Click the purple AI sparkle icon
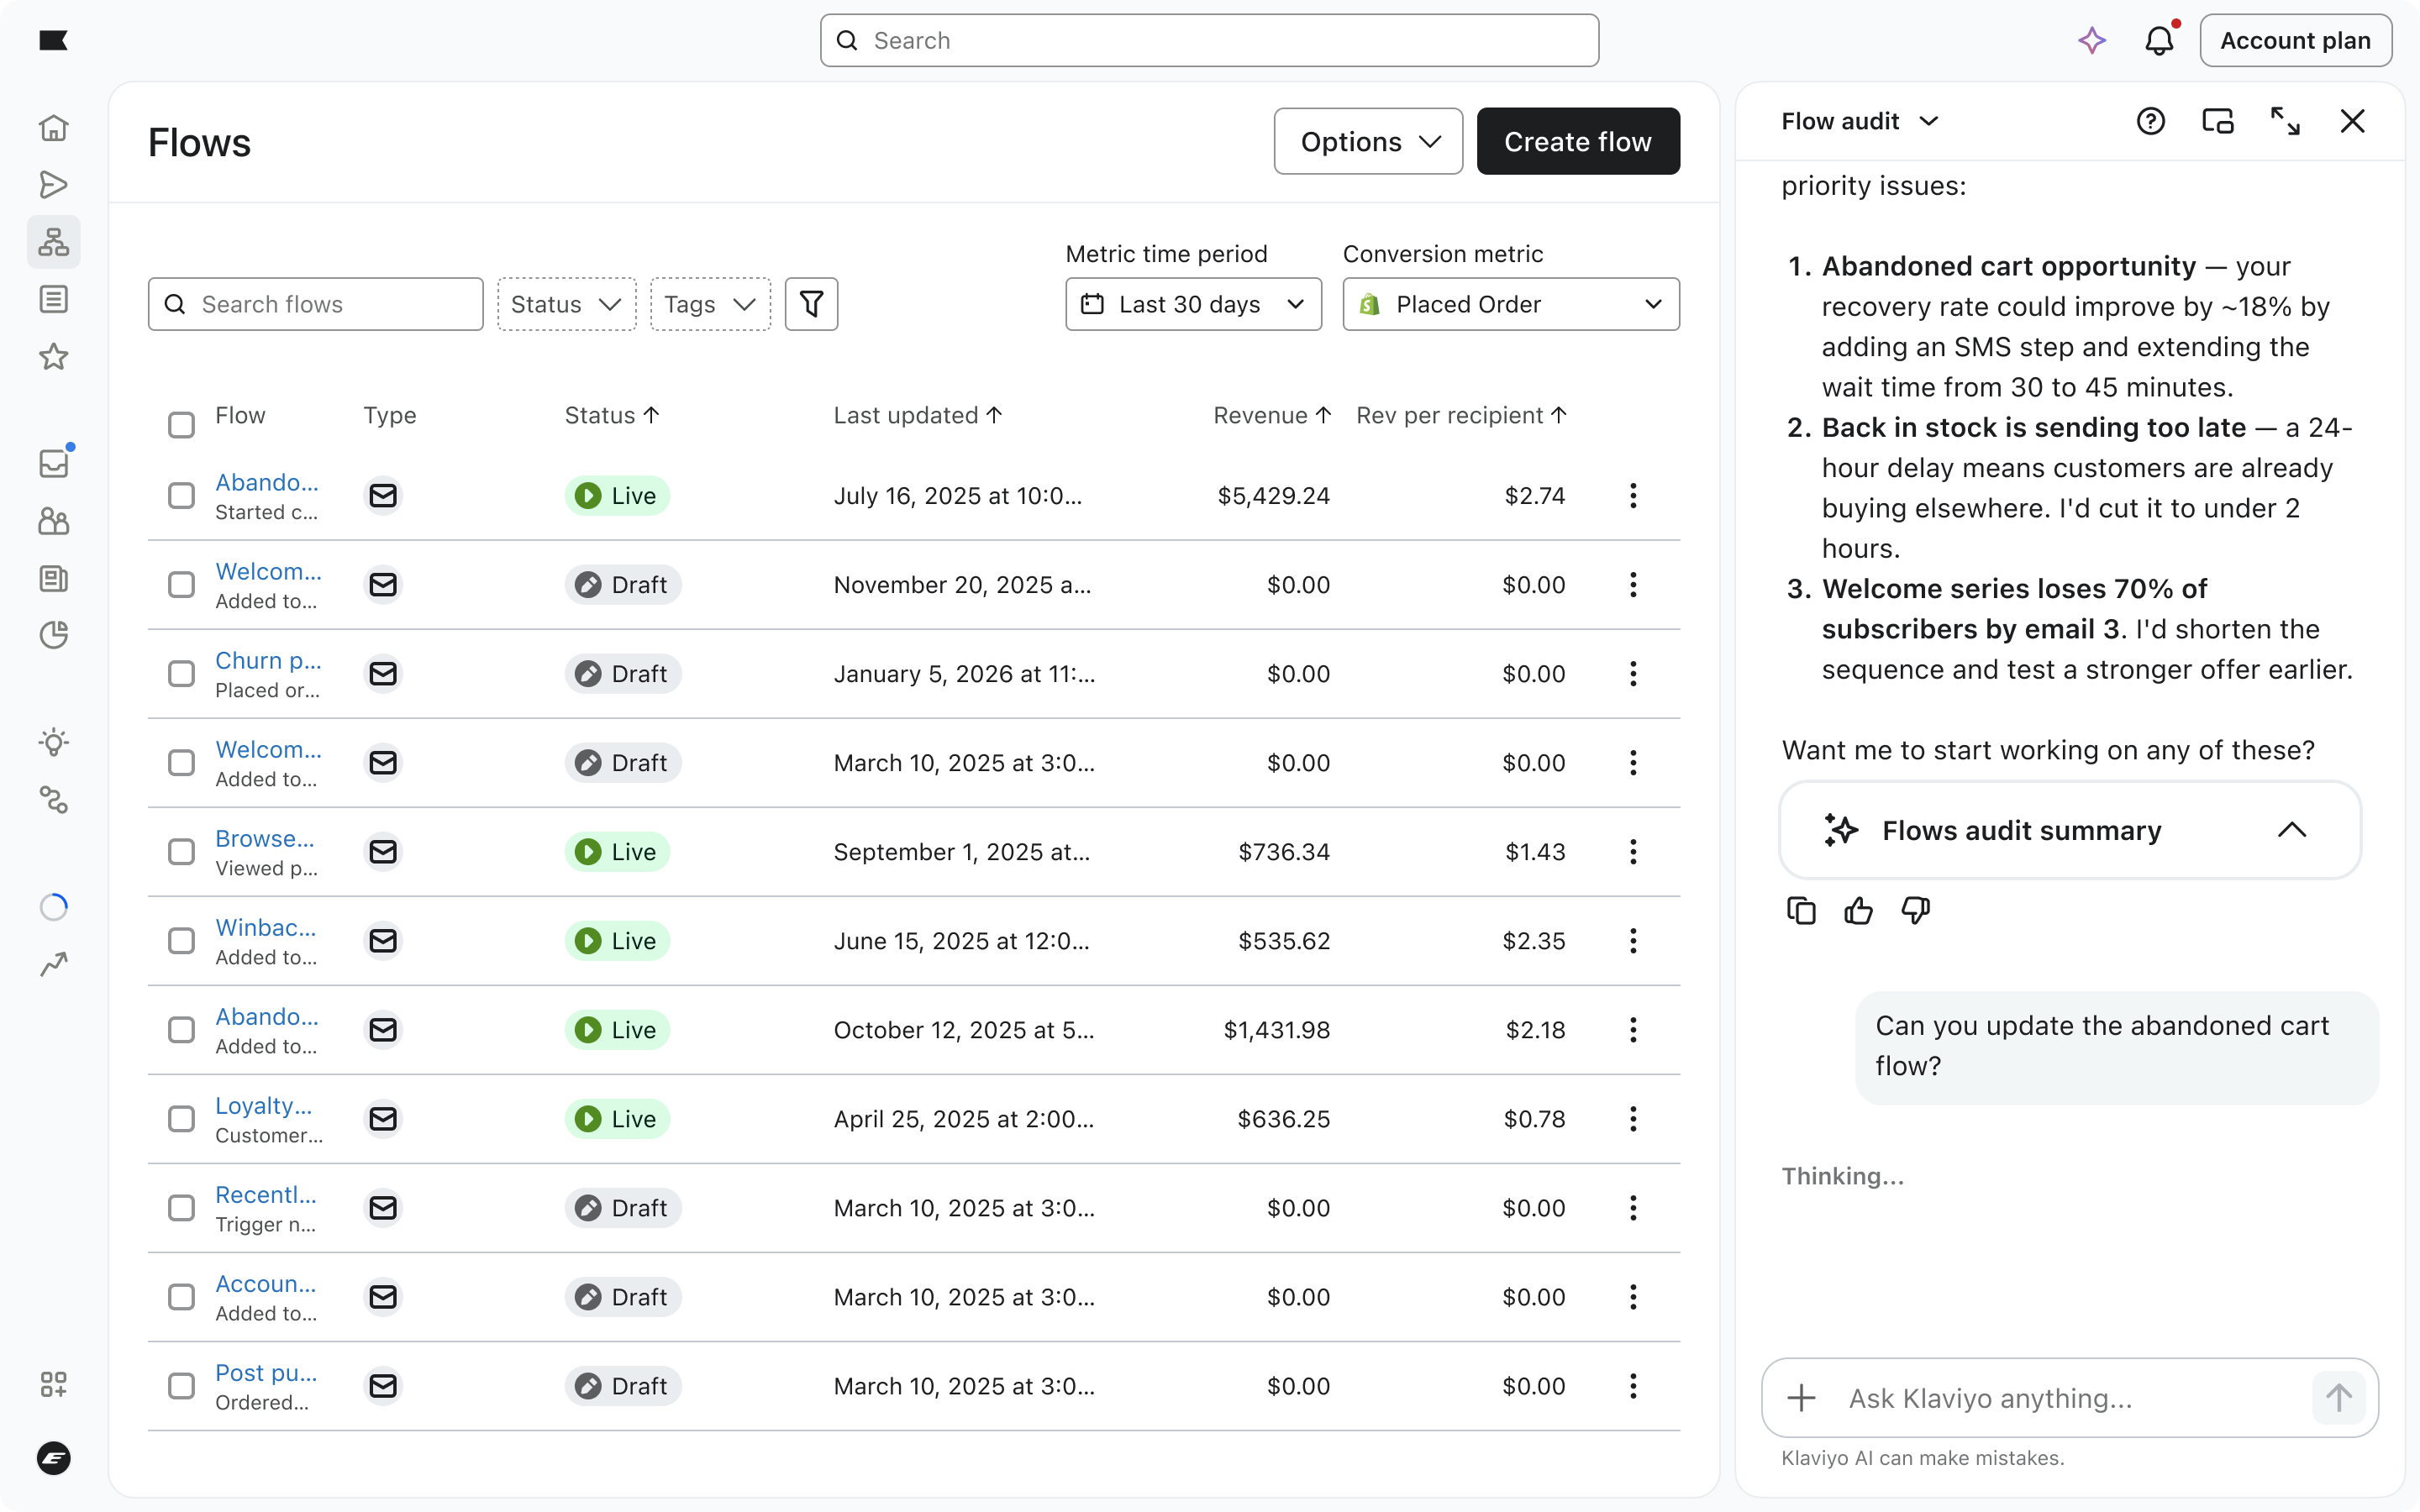 pos(2092,41)
